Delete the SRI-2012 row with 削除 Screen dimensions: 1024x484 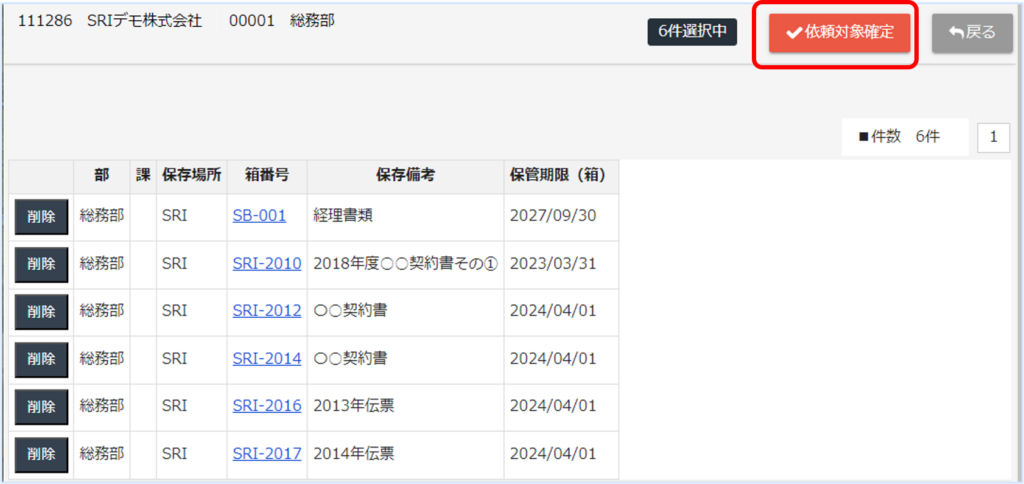[41, 312]
